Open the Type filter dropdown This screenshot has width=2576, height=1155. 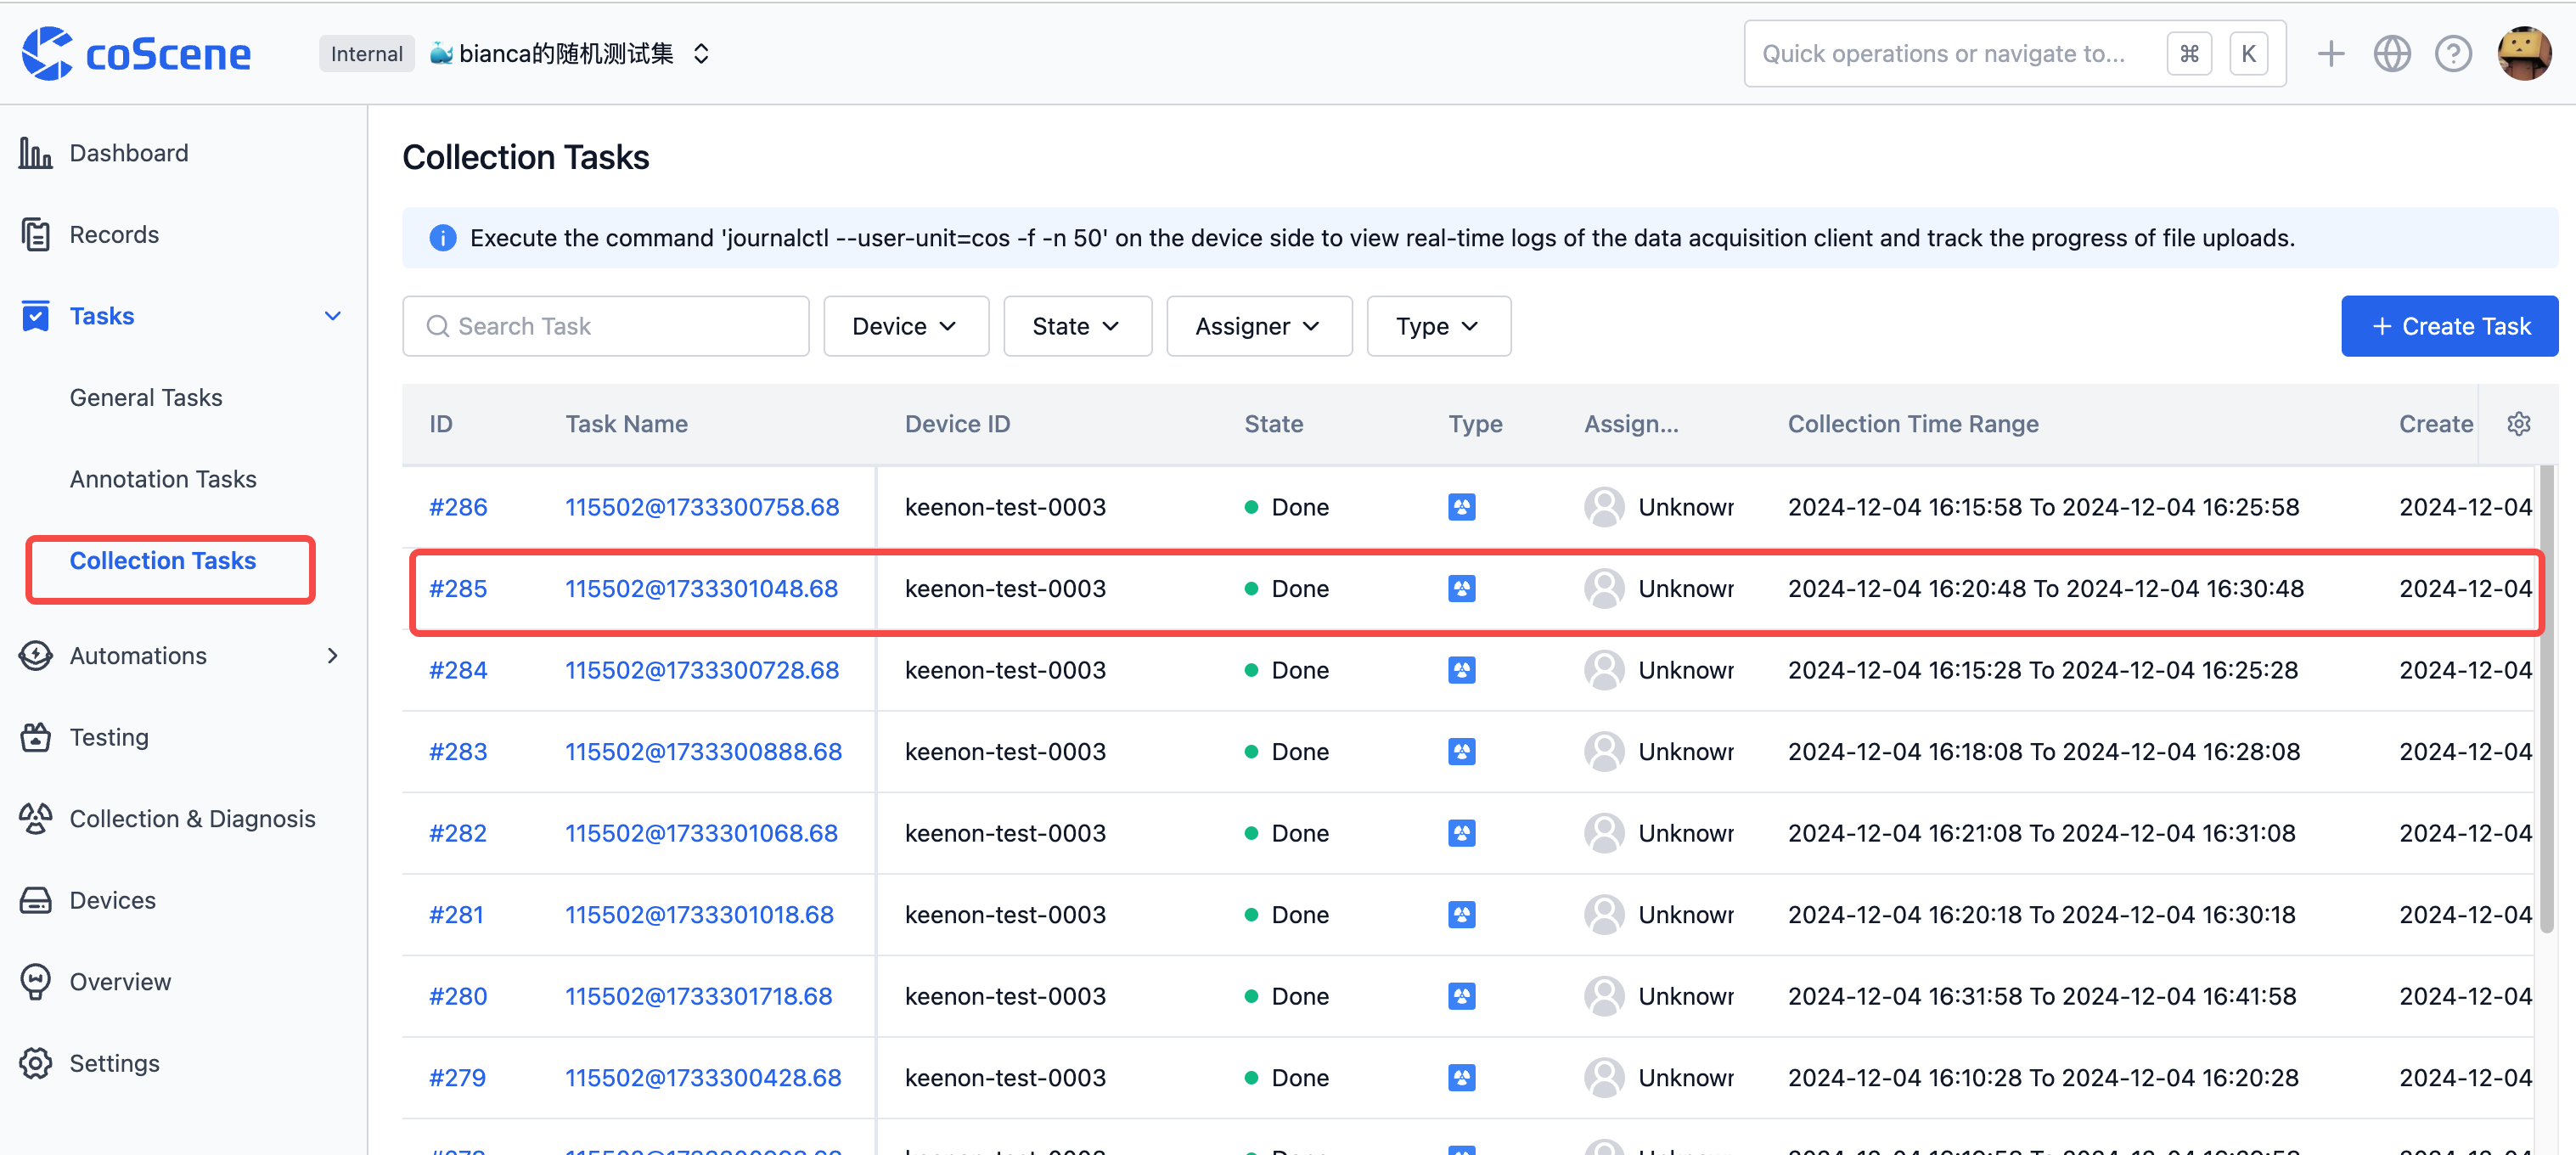tap(1439, 326)
